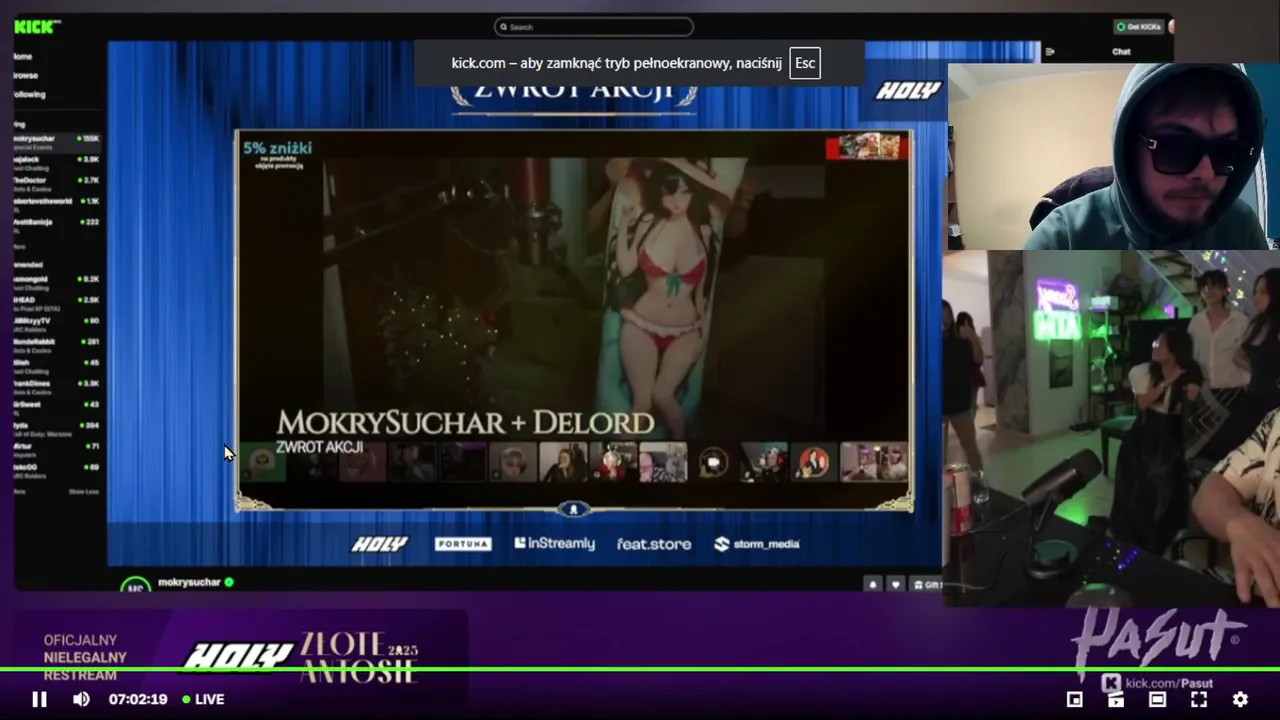The image size is (1280, 720).
Task: Click the Search field in restreamed Kick page
Action: 594,27
